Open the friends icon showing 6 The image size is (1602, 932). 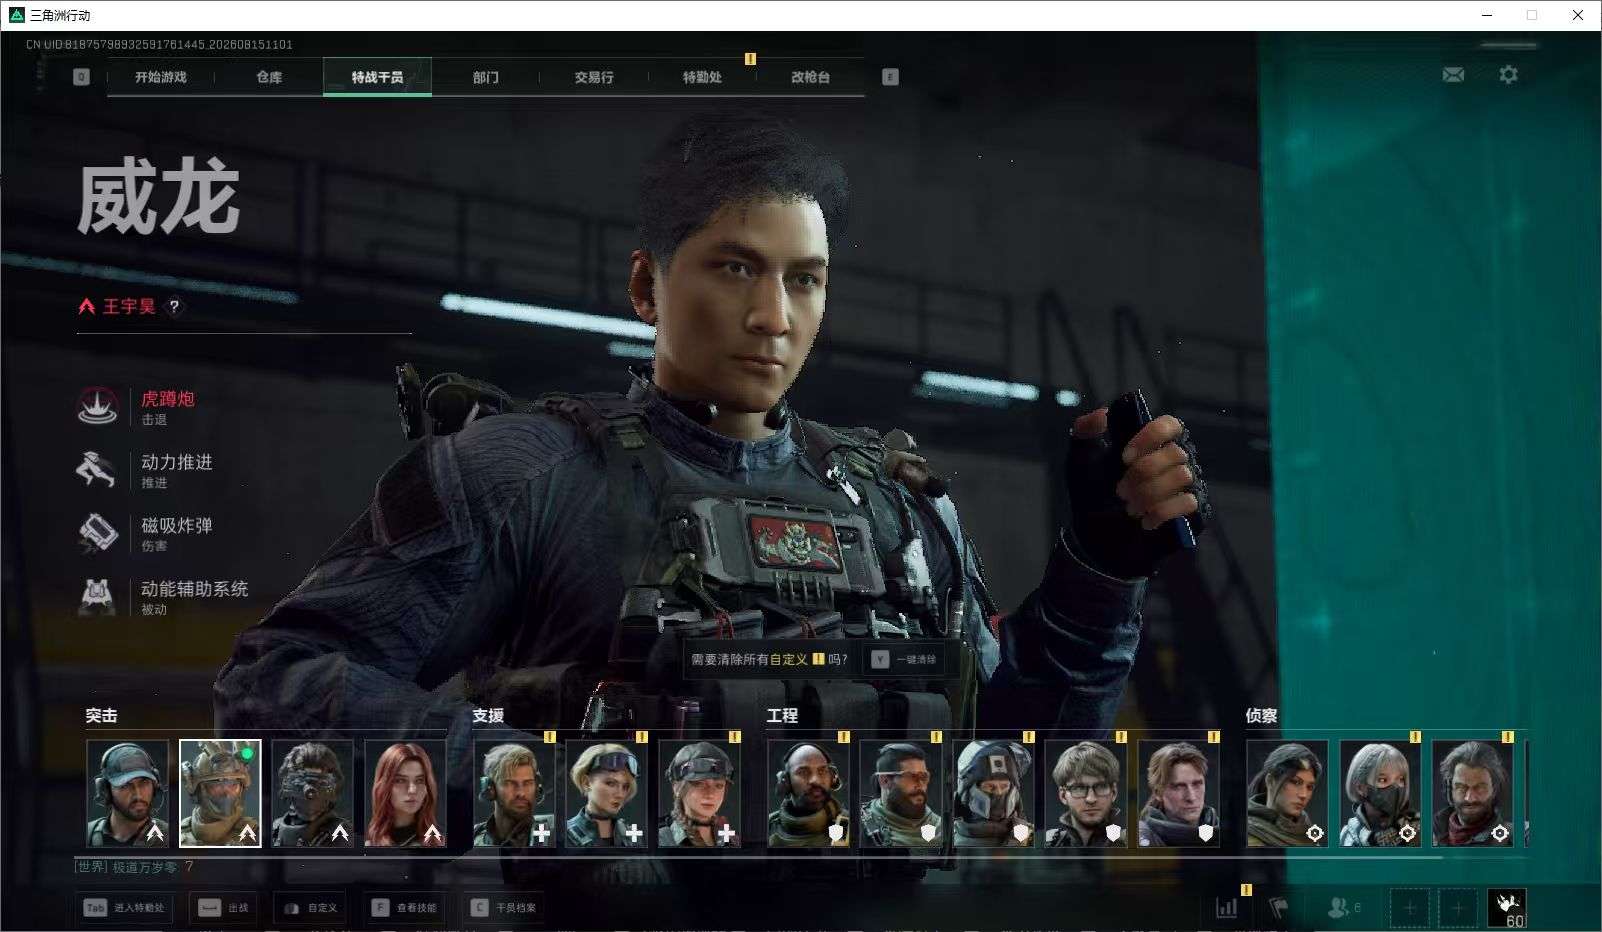[x=1344, y=908]
